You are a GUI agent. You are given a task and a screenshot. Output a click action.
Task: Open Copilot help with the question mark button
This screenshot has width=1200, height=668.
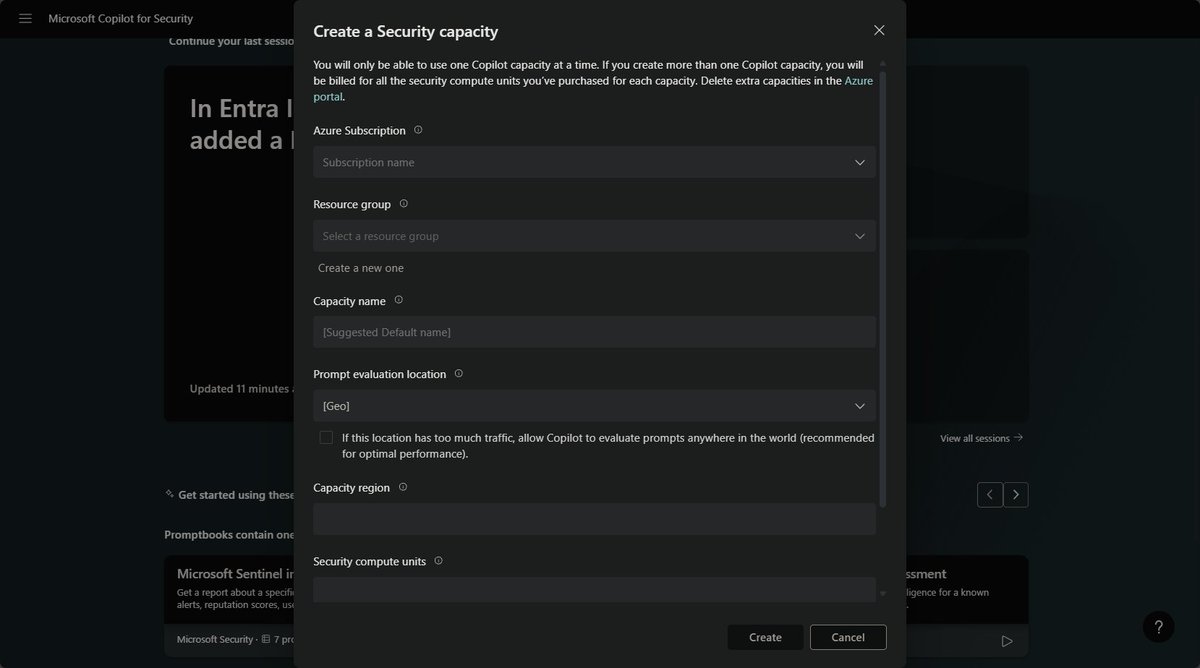[1159, 627]
